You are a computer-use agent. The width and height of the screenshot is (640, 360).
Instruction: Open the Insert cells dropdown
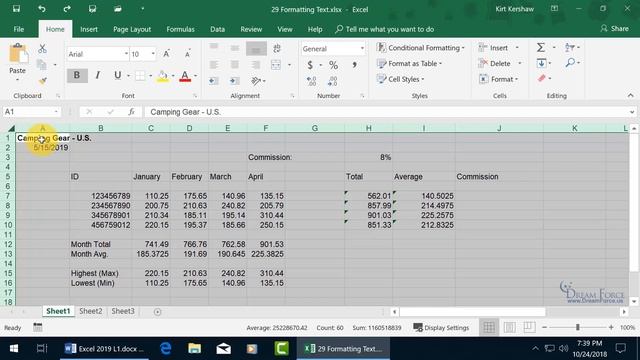click(x=517, y=48)
